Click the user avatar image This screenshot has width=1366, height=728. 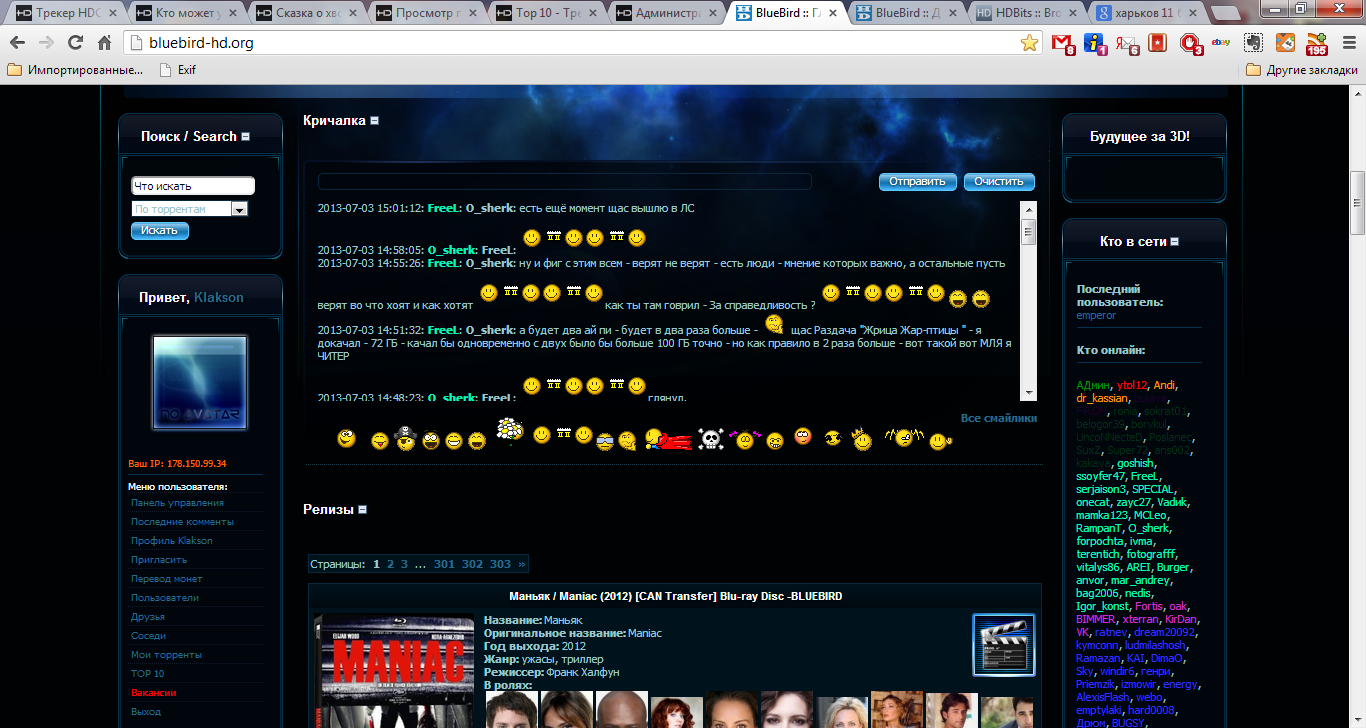(200, 383)
